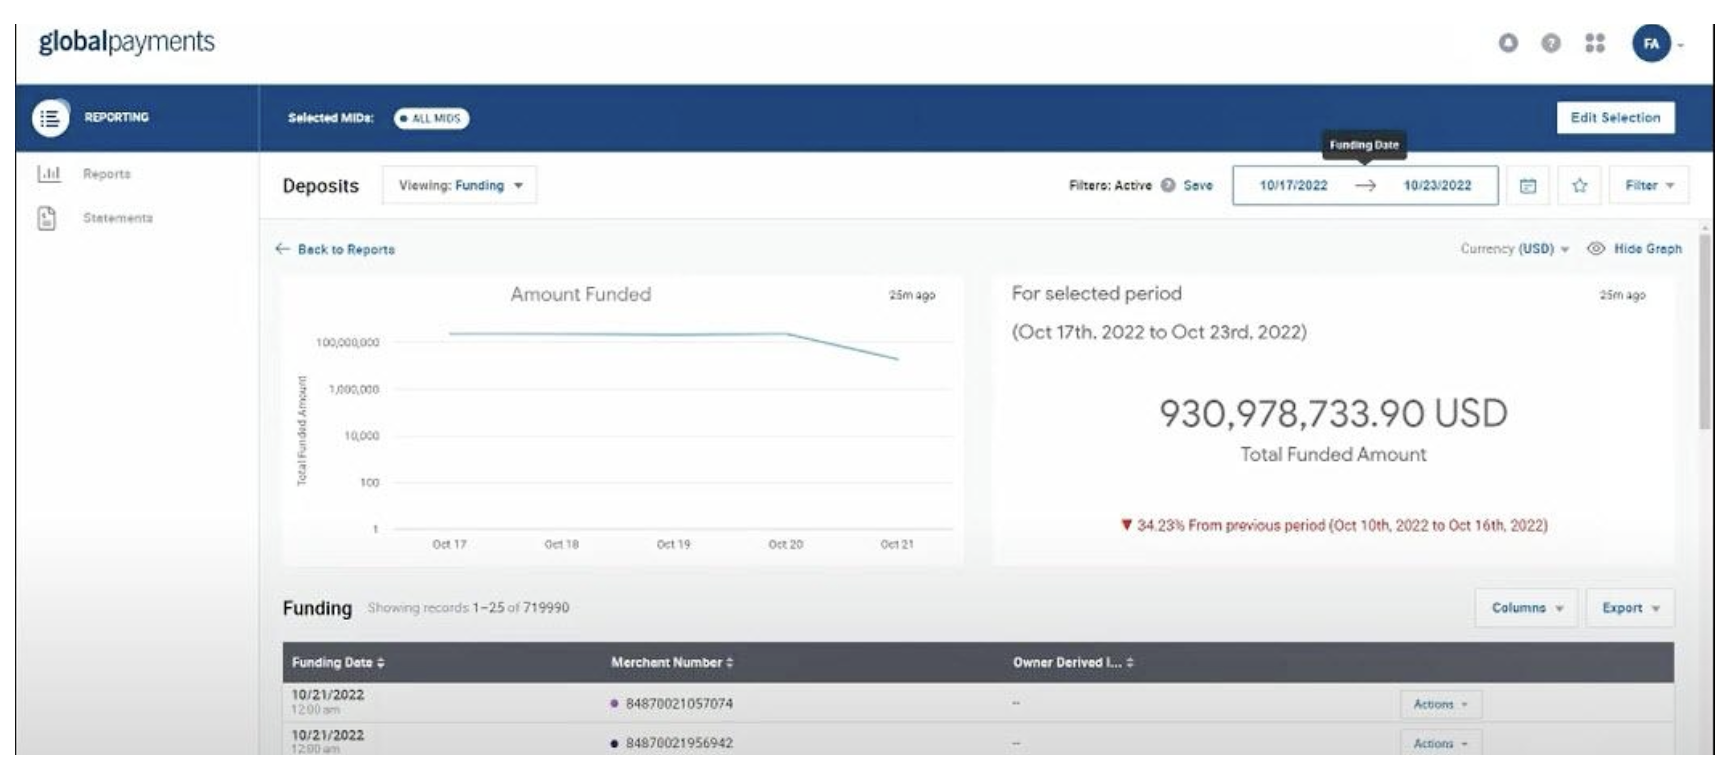Open the Columns dropdown
Screen dimensions: 1734x770
pos(1526,608)
